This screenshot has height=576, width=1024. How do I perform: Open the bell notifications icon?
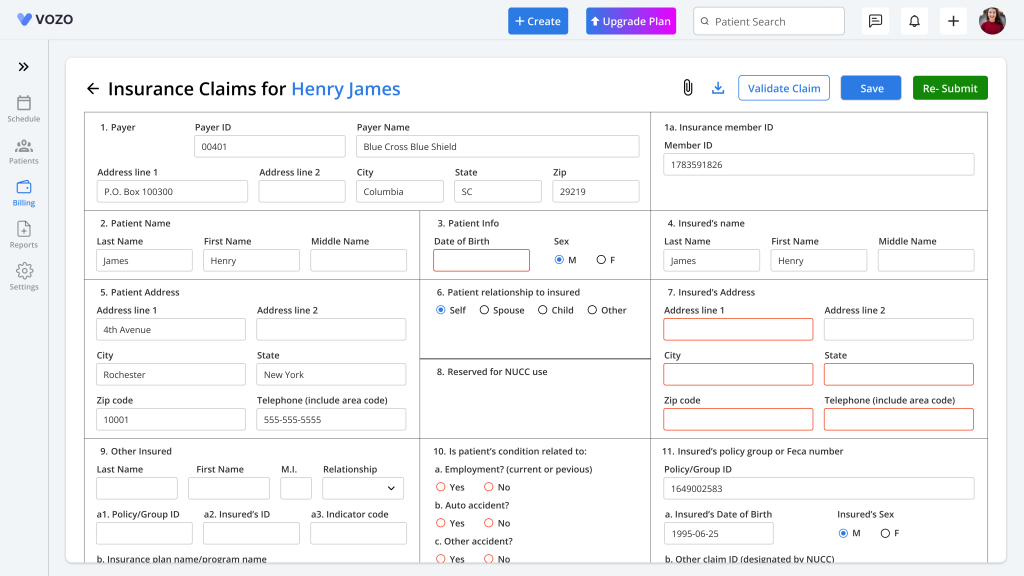pyautogui.click(x=914, y=21)
